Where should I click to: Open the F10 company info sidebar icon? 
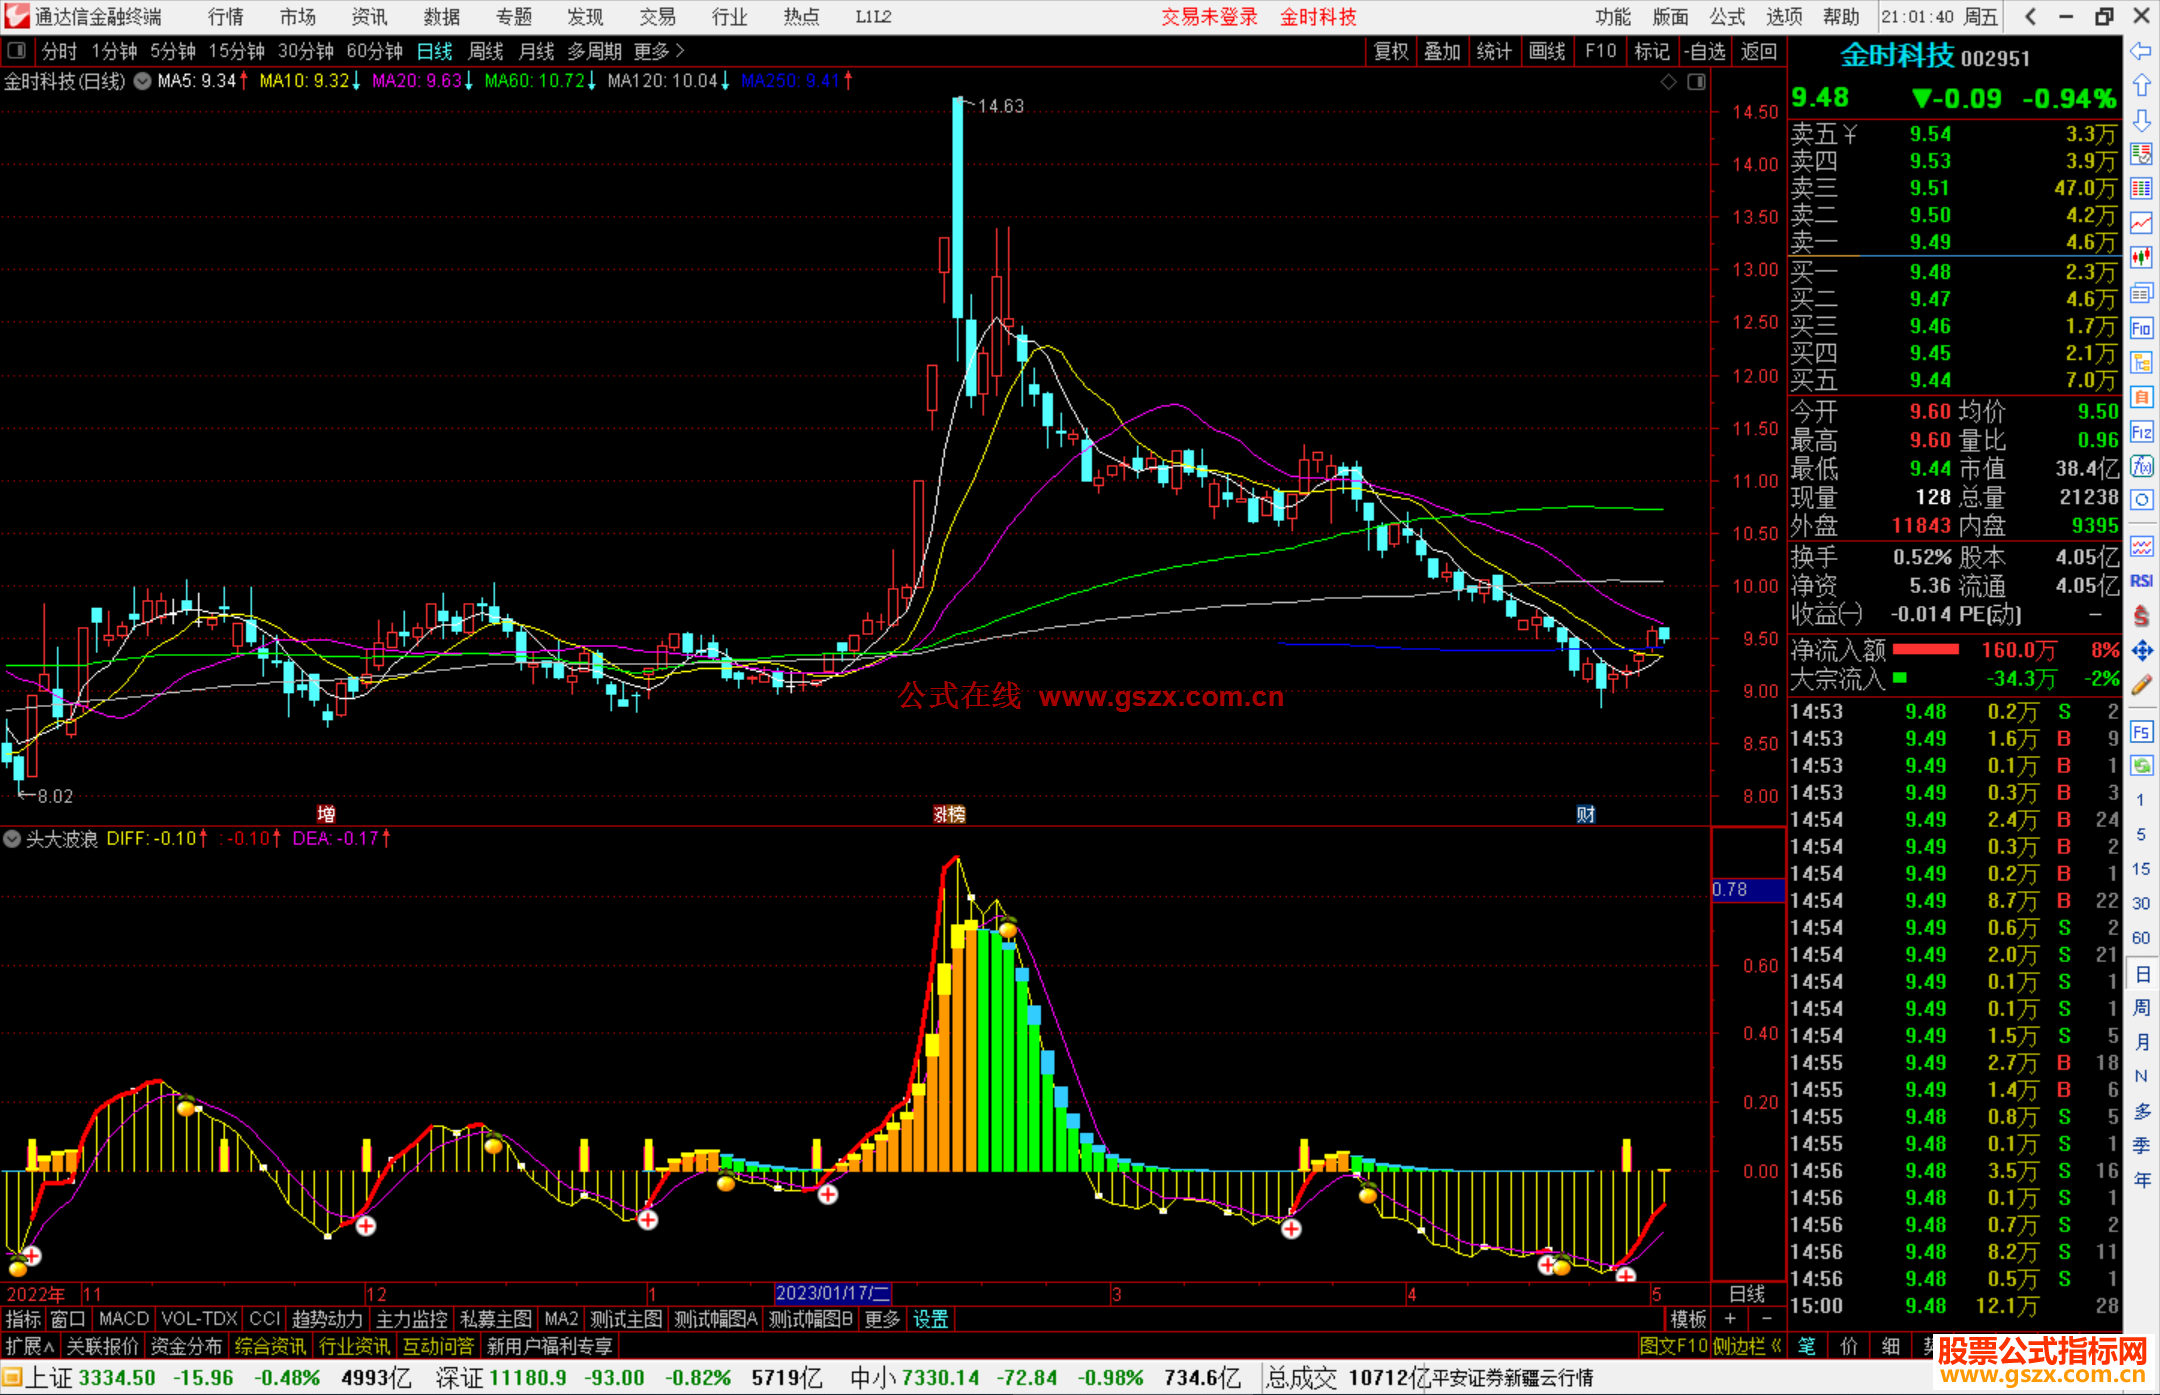click(x=2141, y=329)
